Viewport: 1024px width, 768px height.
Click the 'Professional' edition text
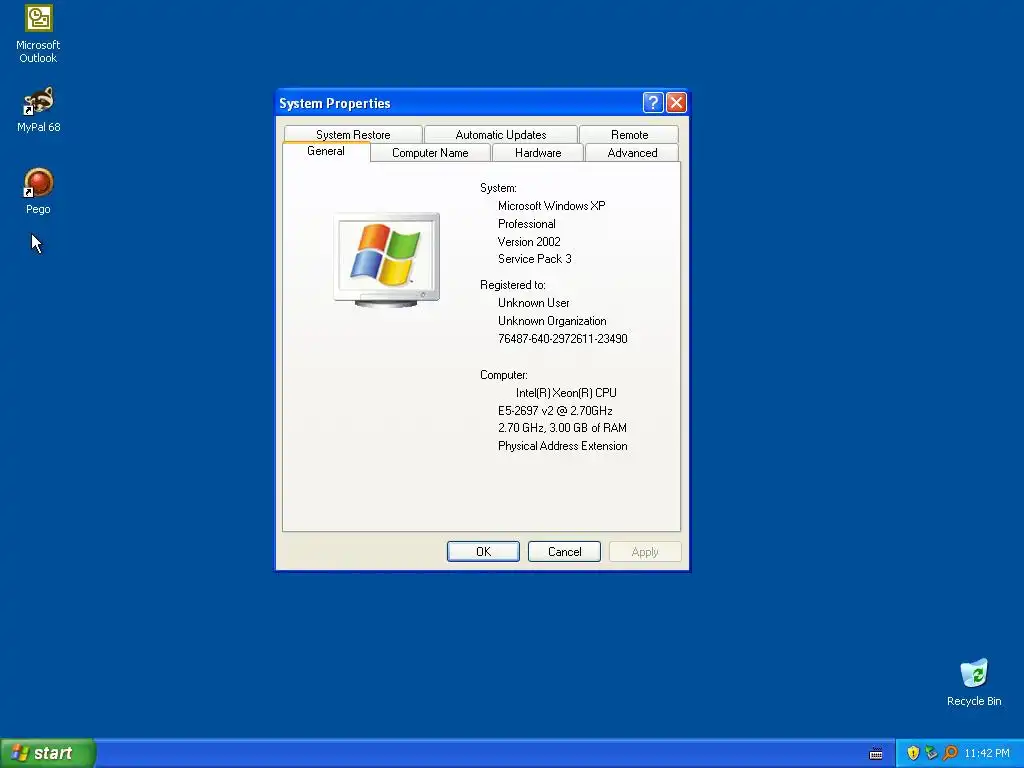pyautogui.click(x=526, y=224)
